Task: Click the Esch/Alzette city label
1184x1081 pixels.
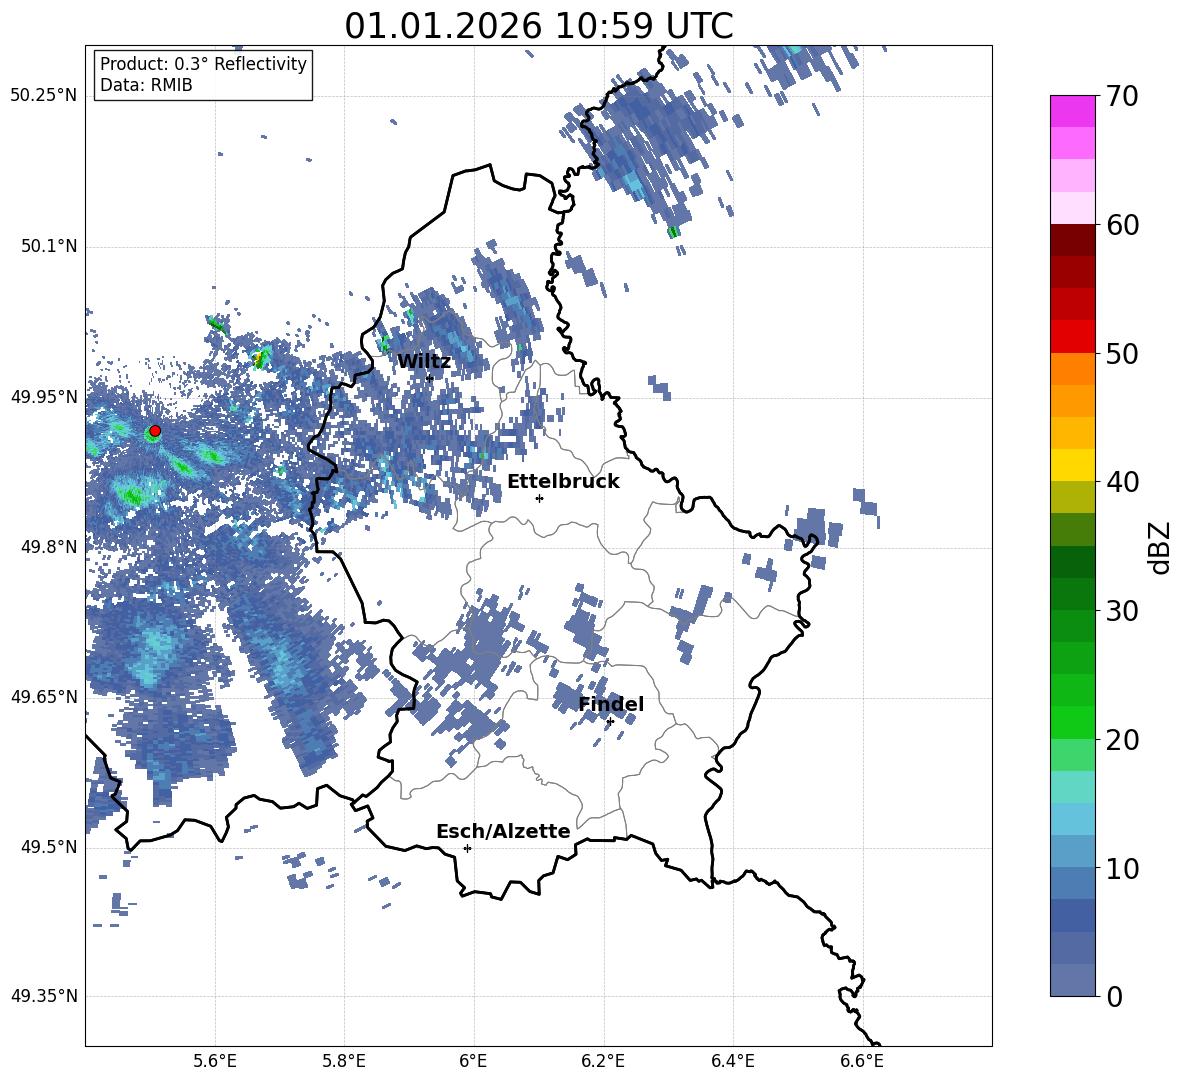Action: click(504, 831)
